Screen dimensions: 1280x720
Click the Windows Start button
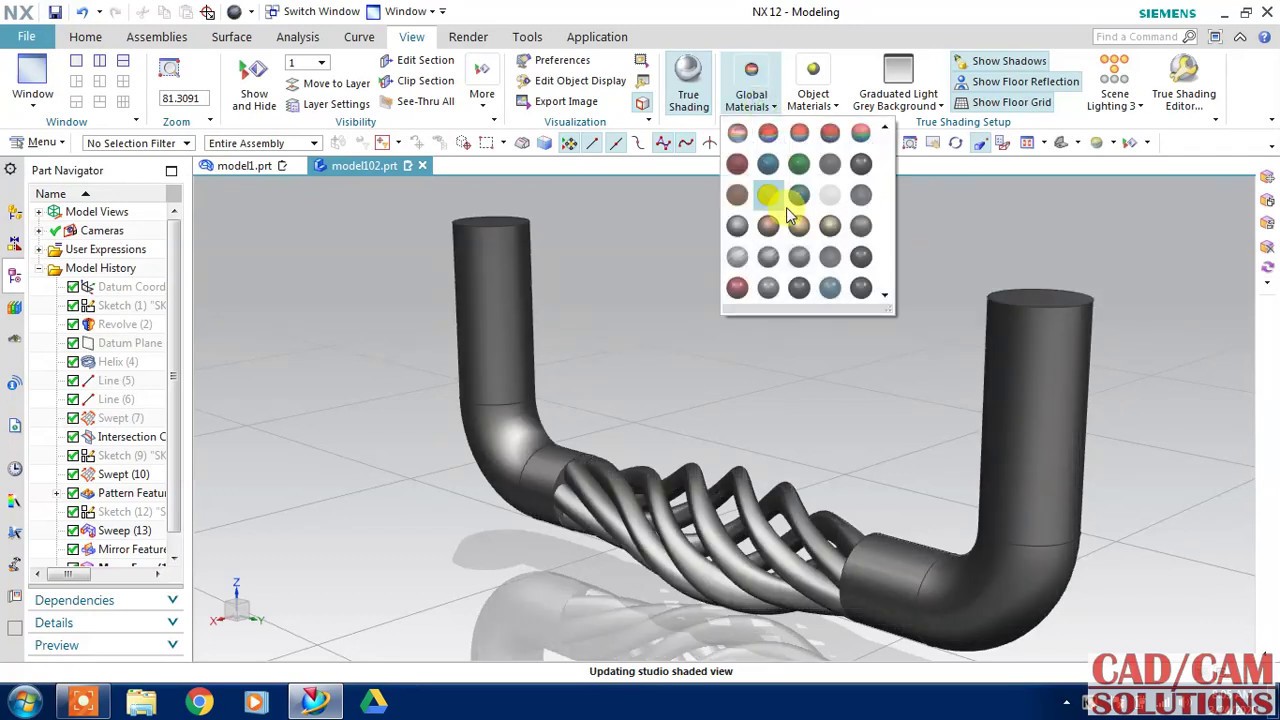(25, 701)
